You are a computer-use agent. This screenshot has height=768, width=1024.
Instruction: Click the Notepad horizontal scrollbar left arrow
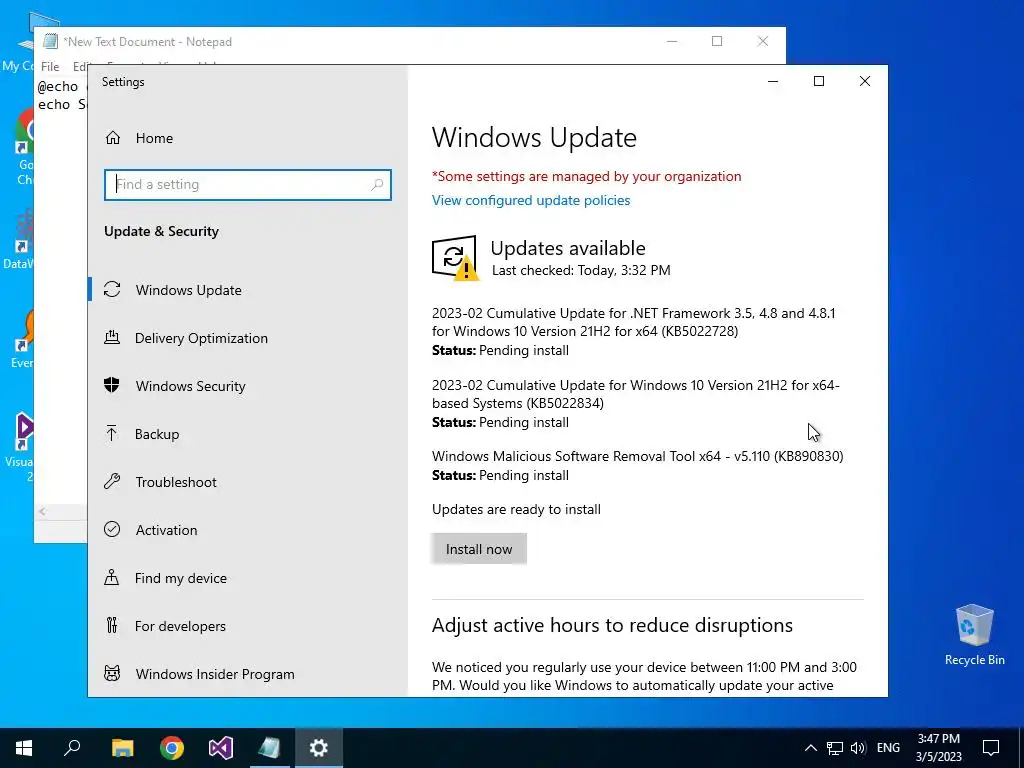(x=42, y=511)
